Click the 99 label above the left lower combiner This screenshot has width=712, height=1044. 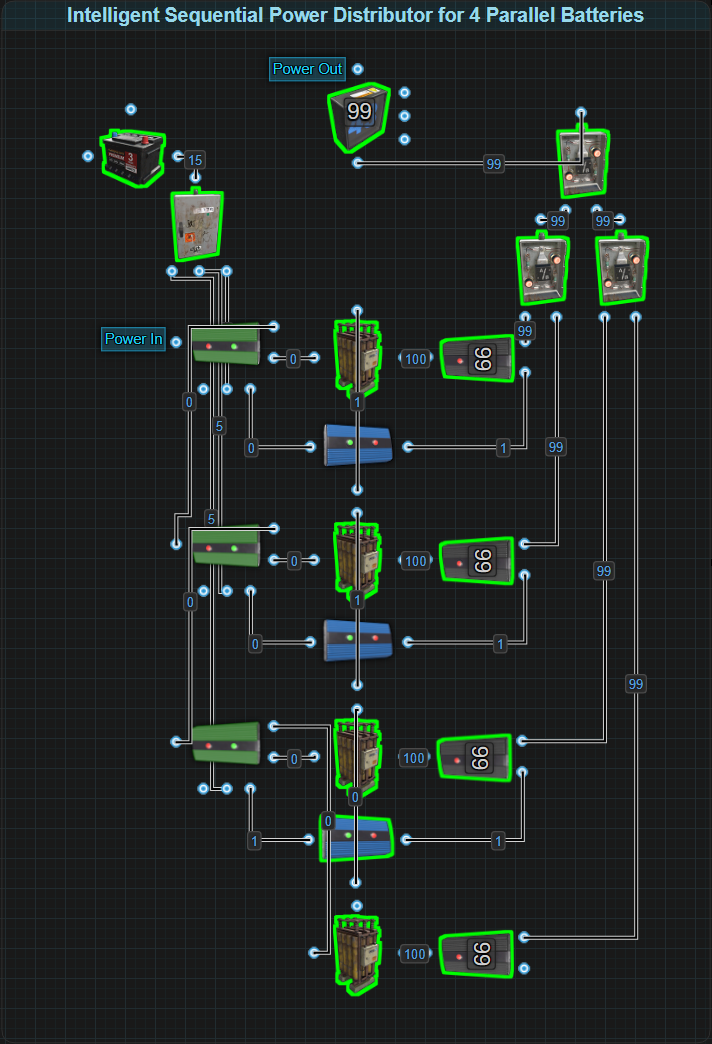pyautogui.click(x=557, y=221)
